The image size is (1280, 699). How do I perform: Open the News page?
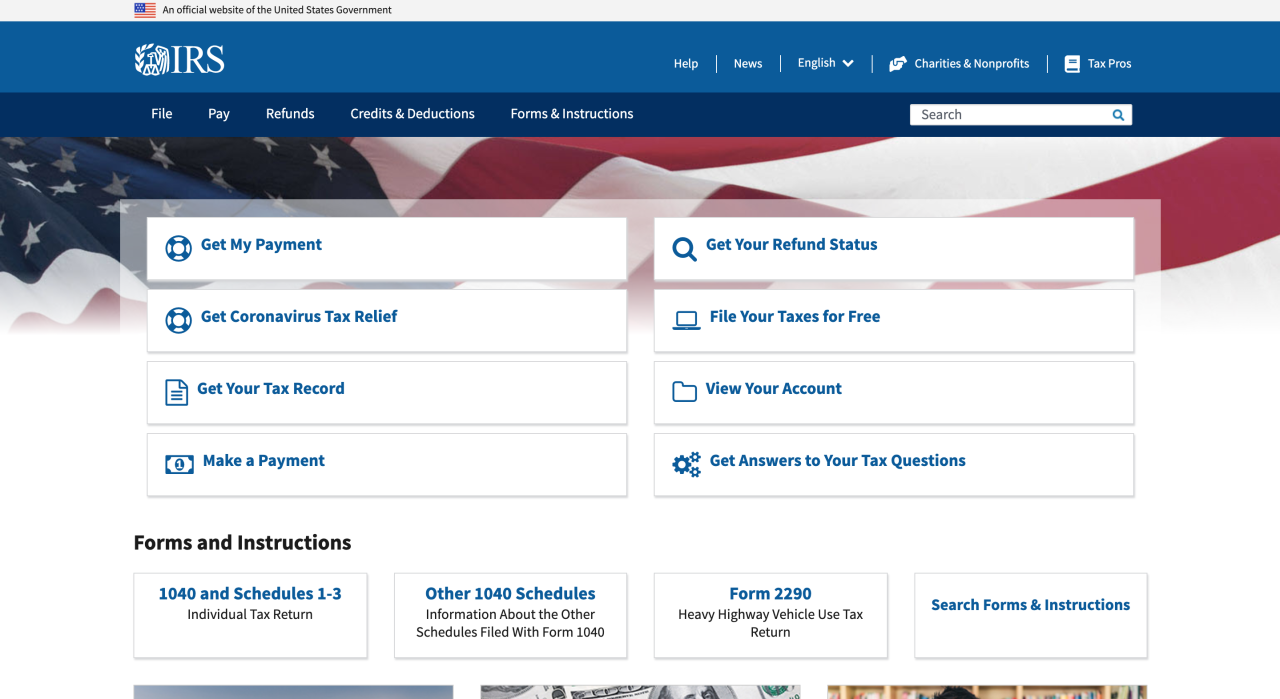pyautogui.click(x=747, y=63)
